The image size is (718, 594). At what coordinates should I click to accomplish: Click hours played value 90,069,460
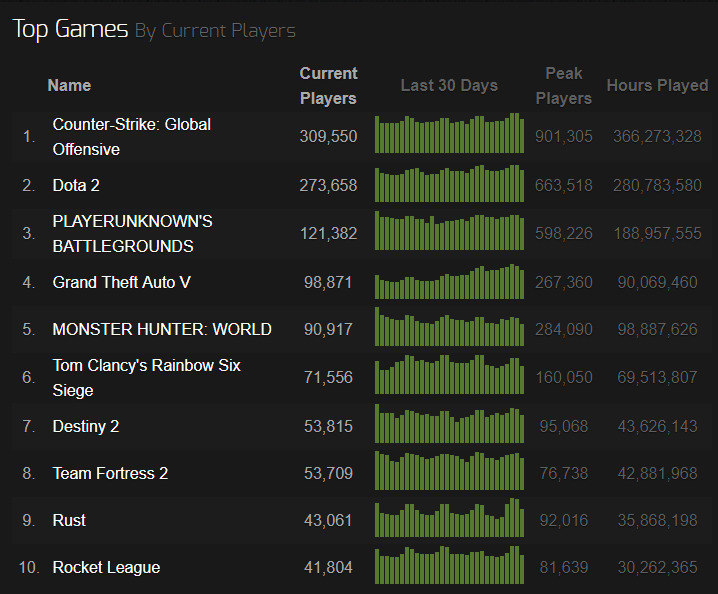(x=658, y=283)
